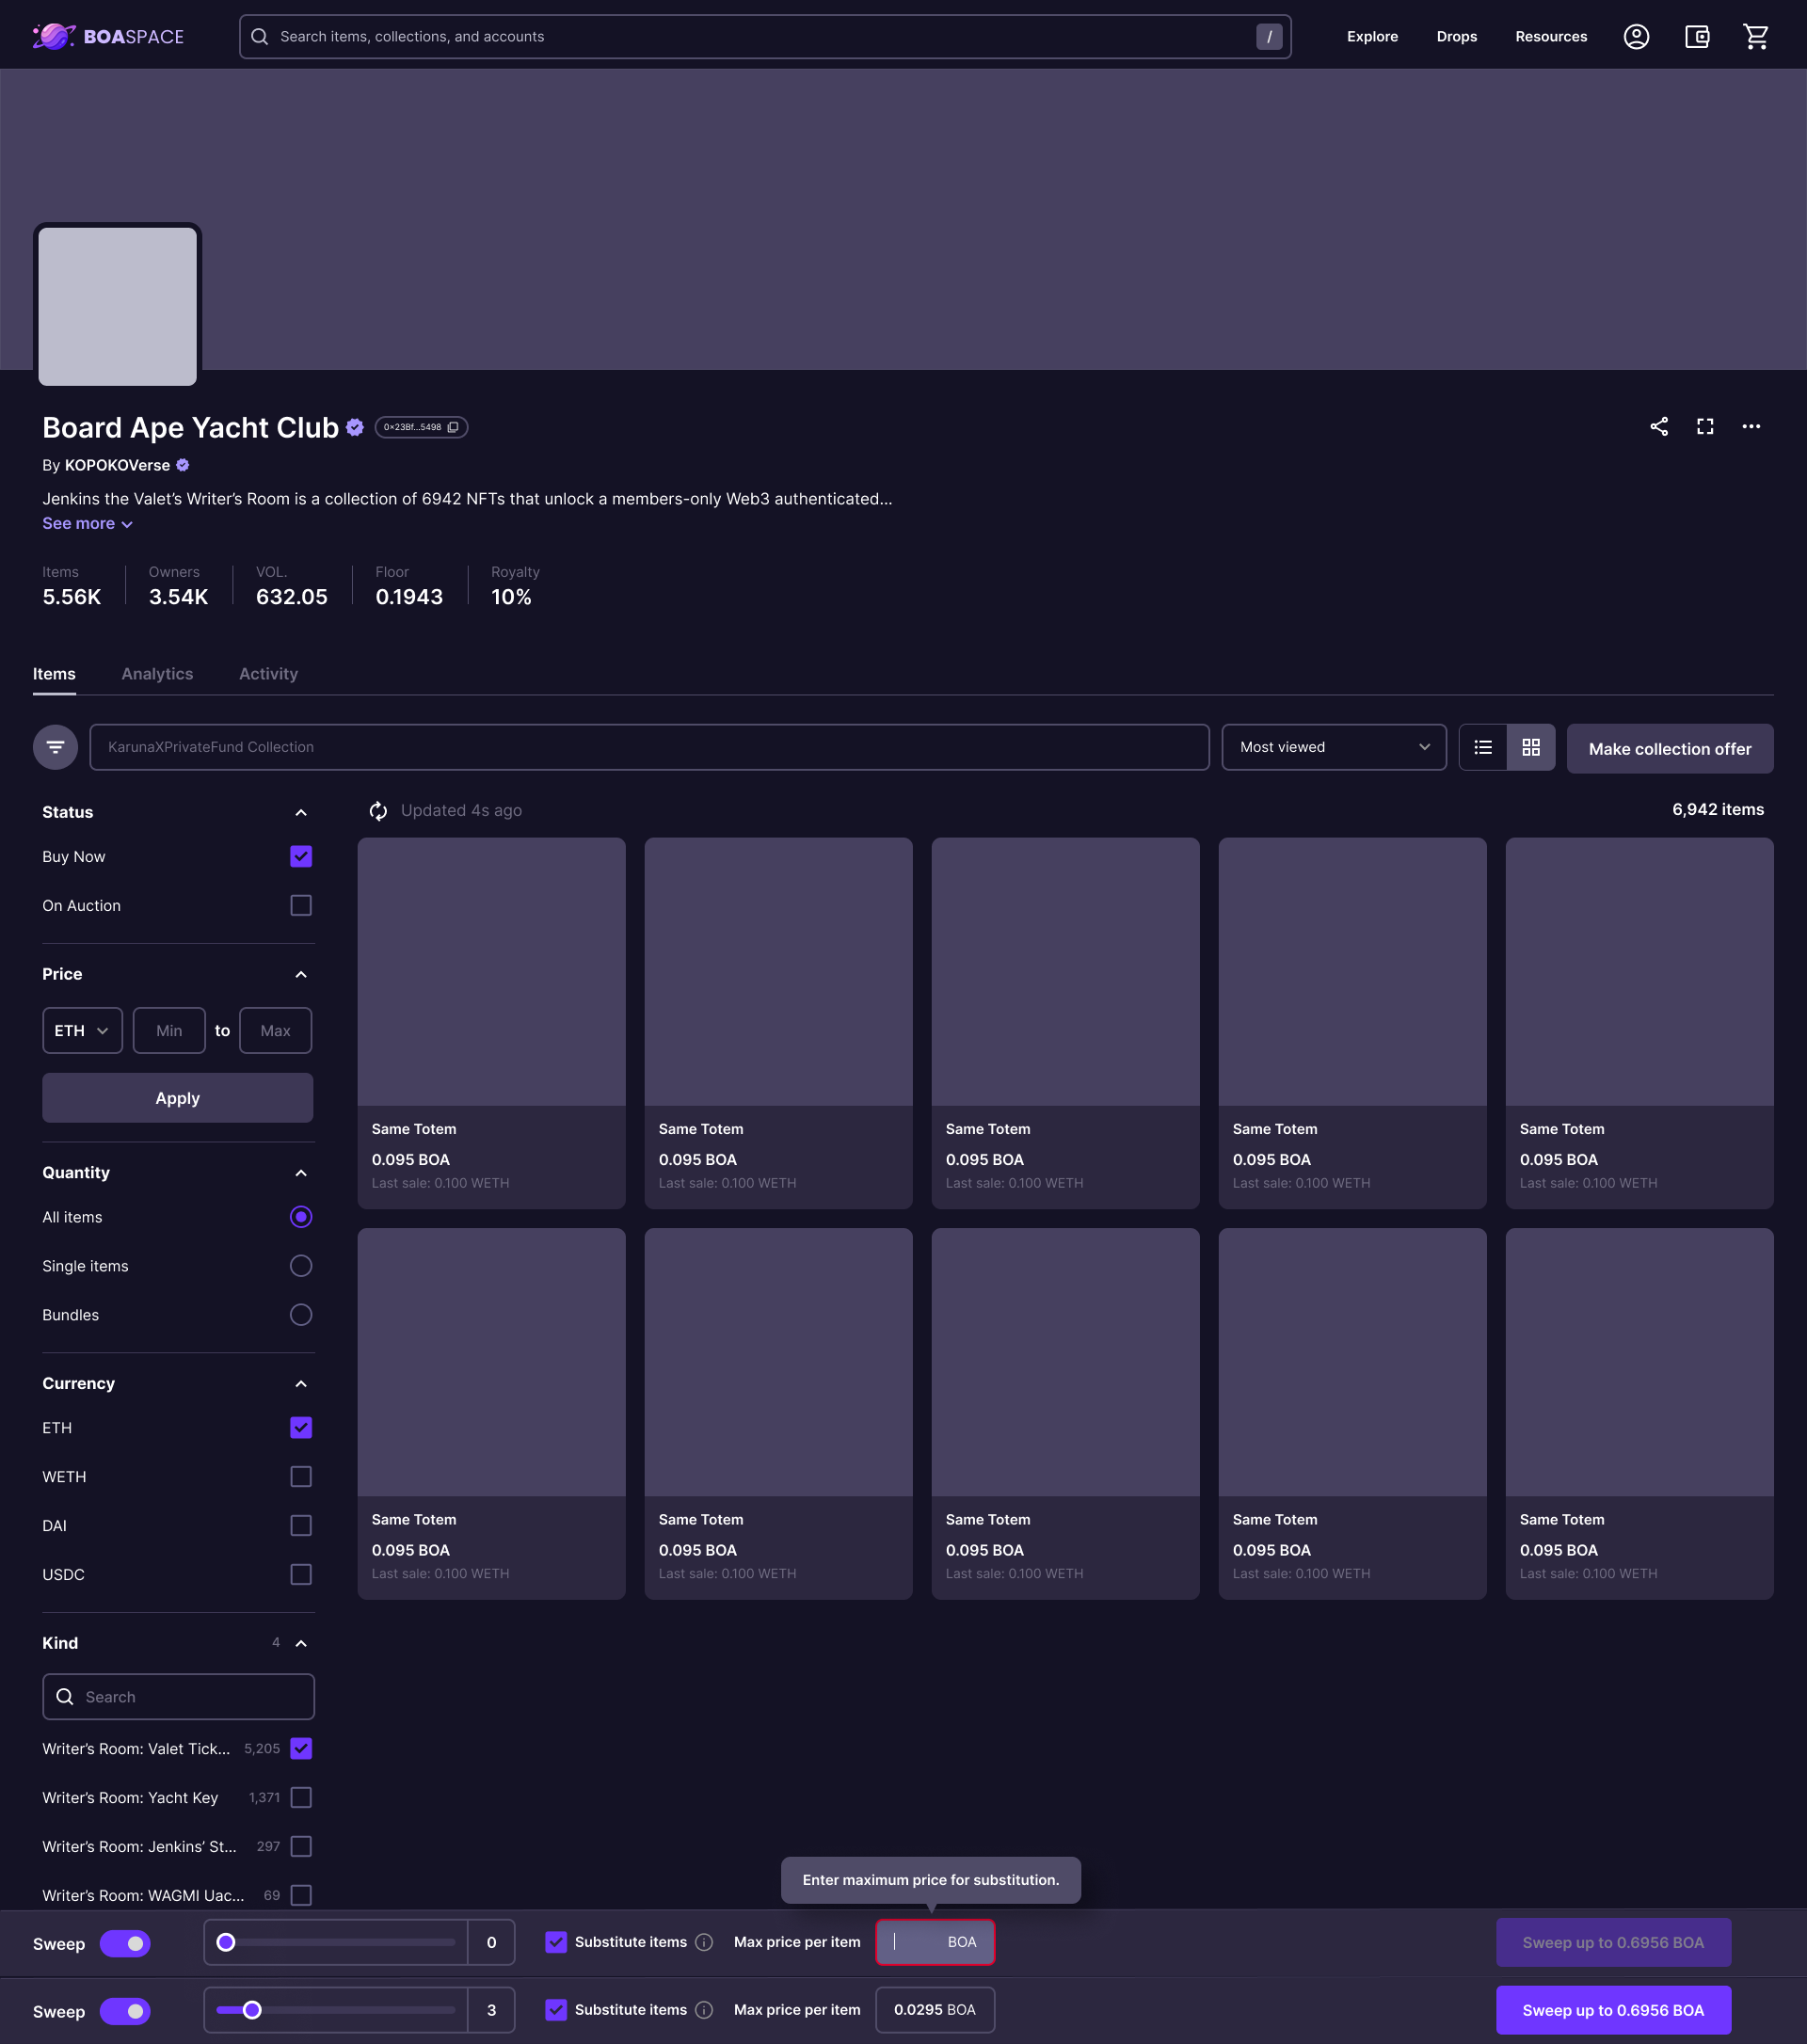Open the wallet icon in header
Viewport: 1807px width, 2044px height.
(1697, 37)
